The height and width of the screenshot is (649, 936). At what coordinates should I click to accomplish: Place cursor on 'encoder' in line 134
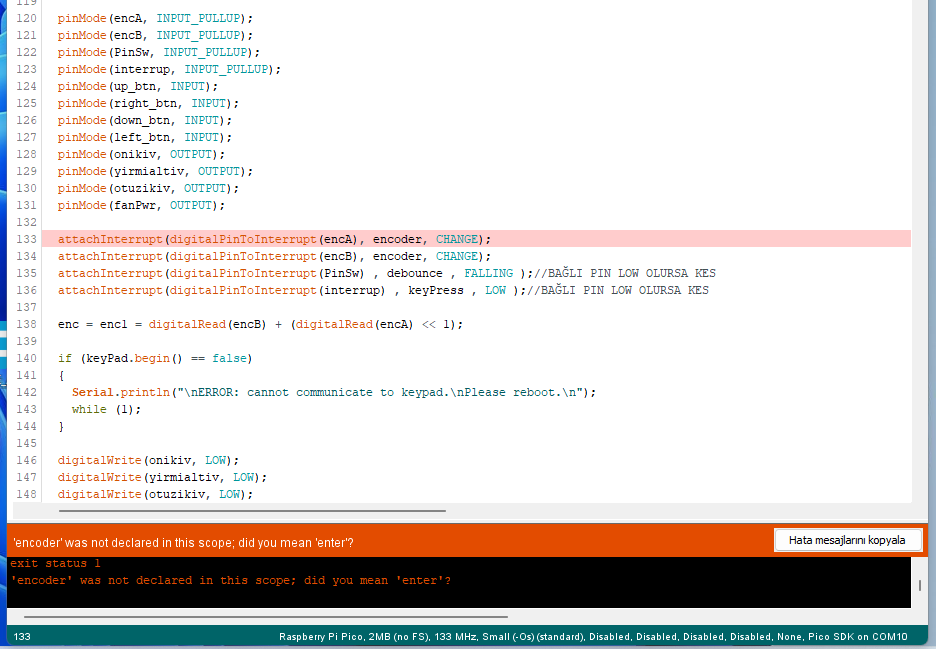pos(398,256)
